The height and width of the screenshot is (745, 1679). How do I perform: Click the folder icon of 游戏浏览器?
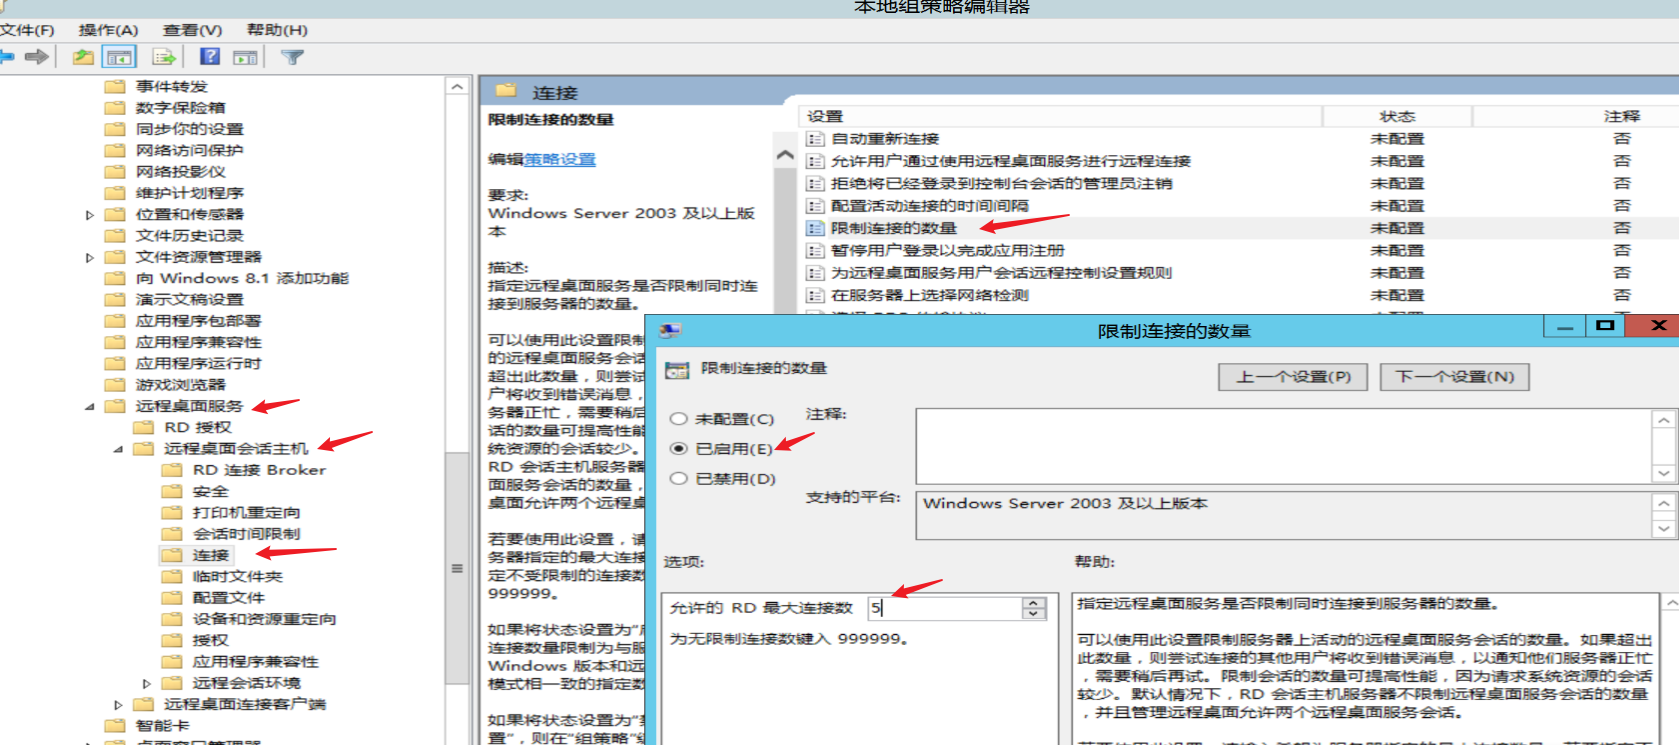[115, 384]
